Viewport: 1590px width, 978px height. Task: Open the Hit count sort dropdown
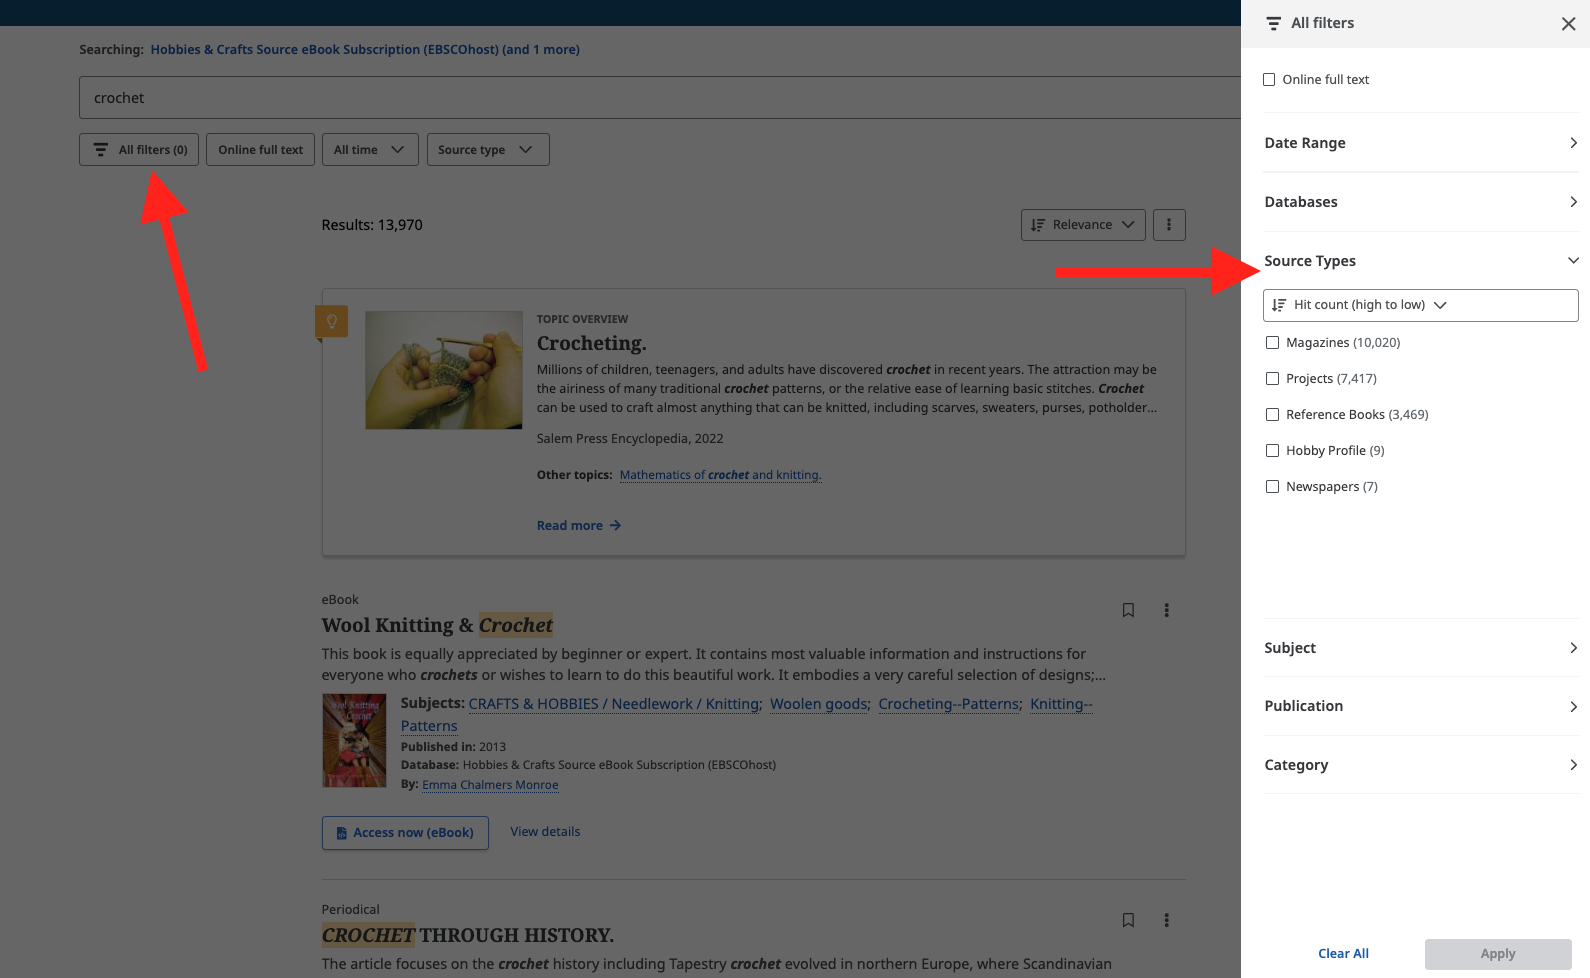point(1421,305)
